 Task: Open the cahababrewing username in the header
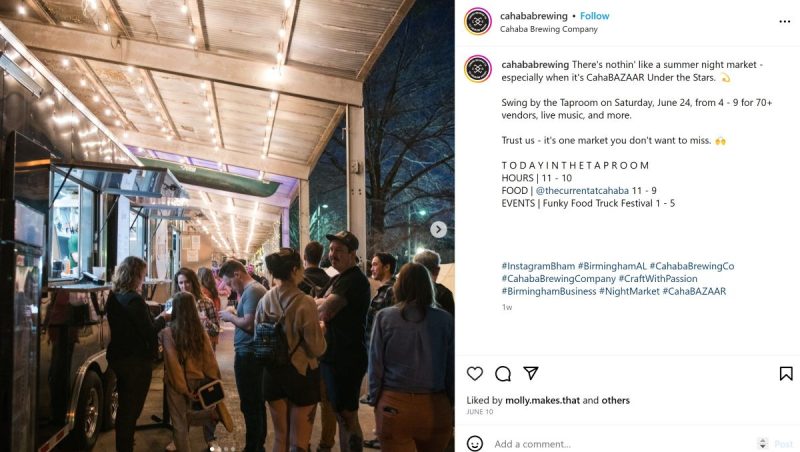tap(534, 16)
